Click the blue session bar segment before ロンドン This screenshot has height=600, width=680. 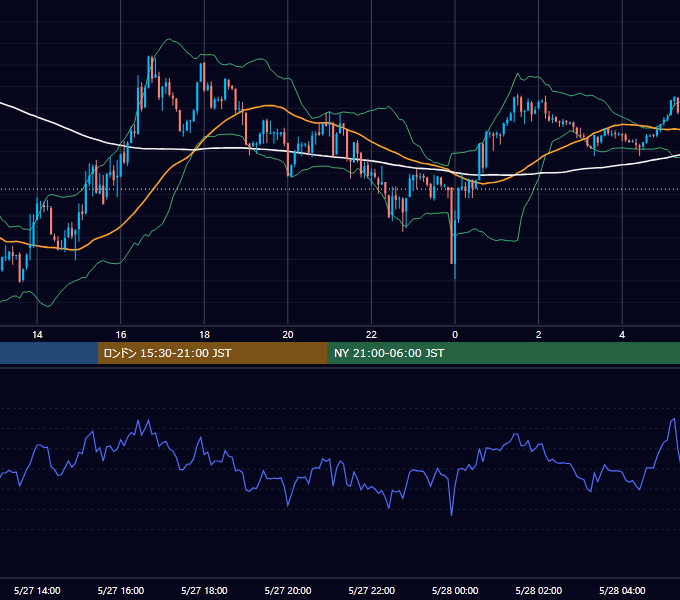coord(49,353)
